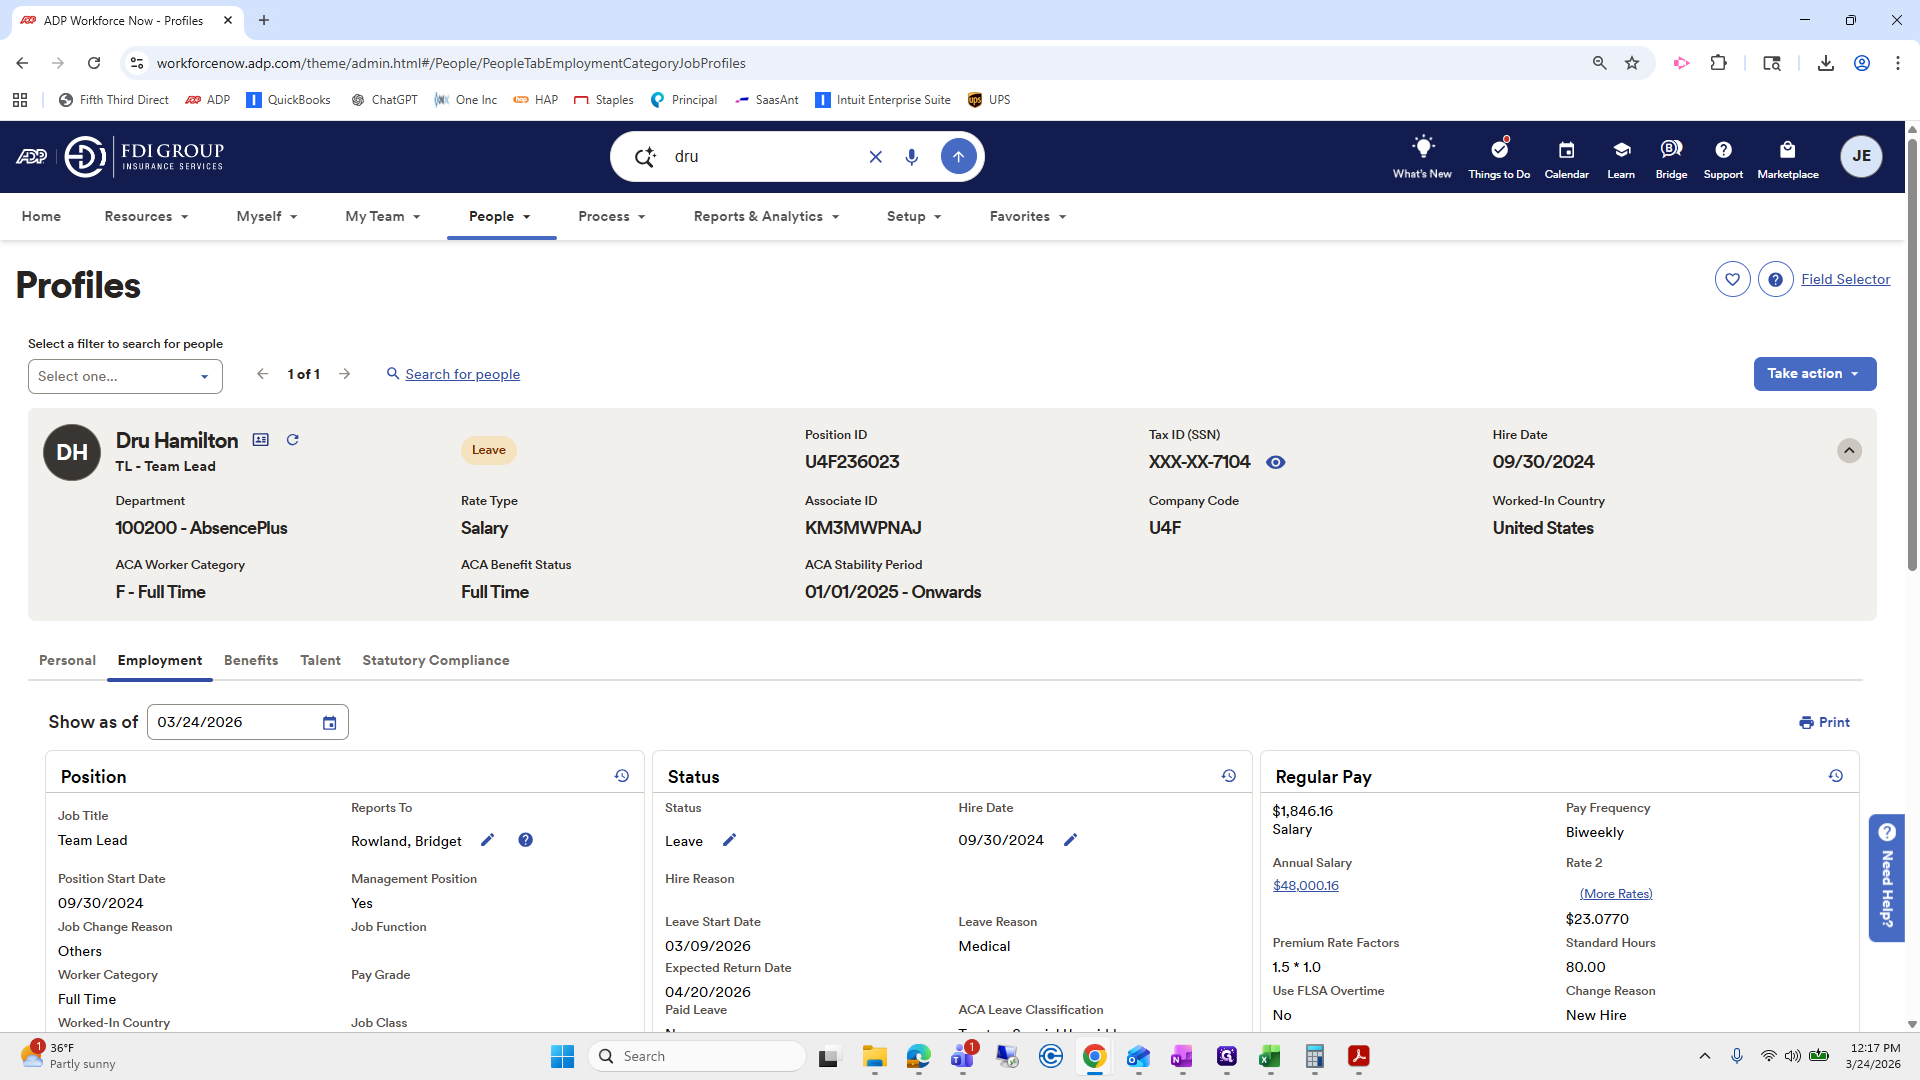Open the $48,000.16 annual salary link

pyautogui.click(x=1305, y=886)
